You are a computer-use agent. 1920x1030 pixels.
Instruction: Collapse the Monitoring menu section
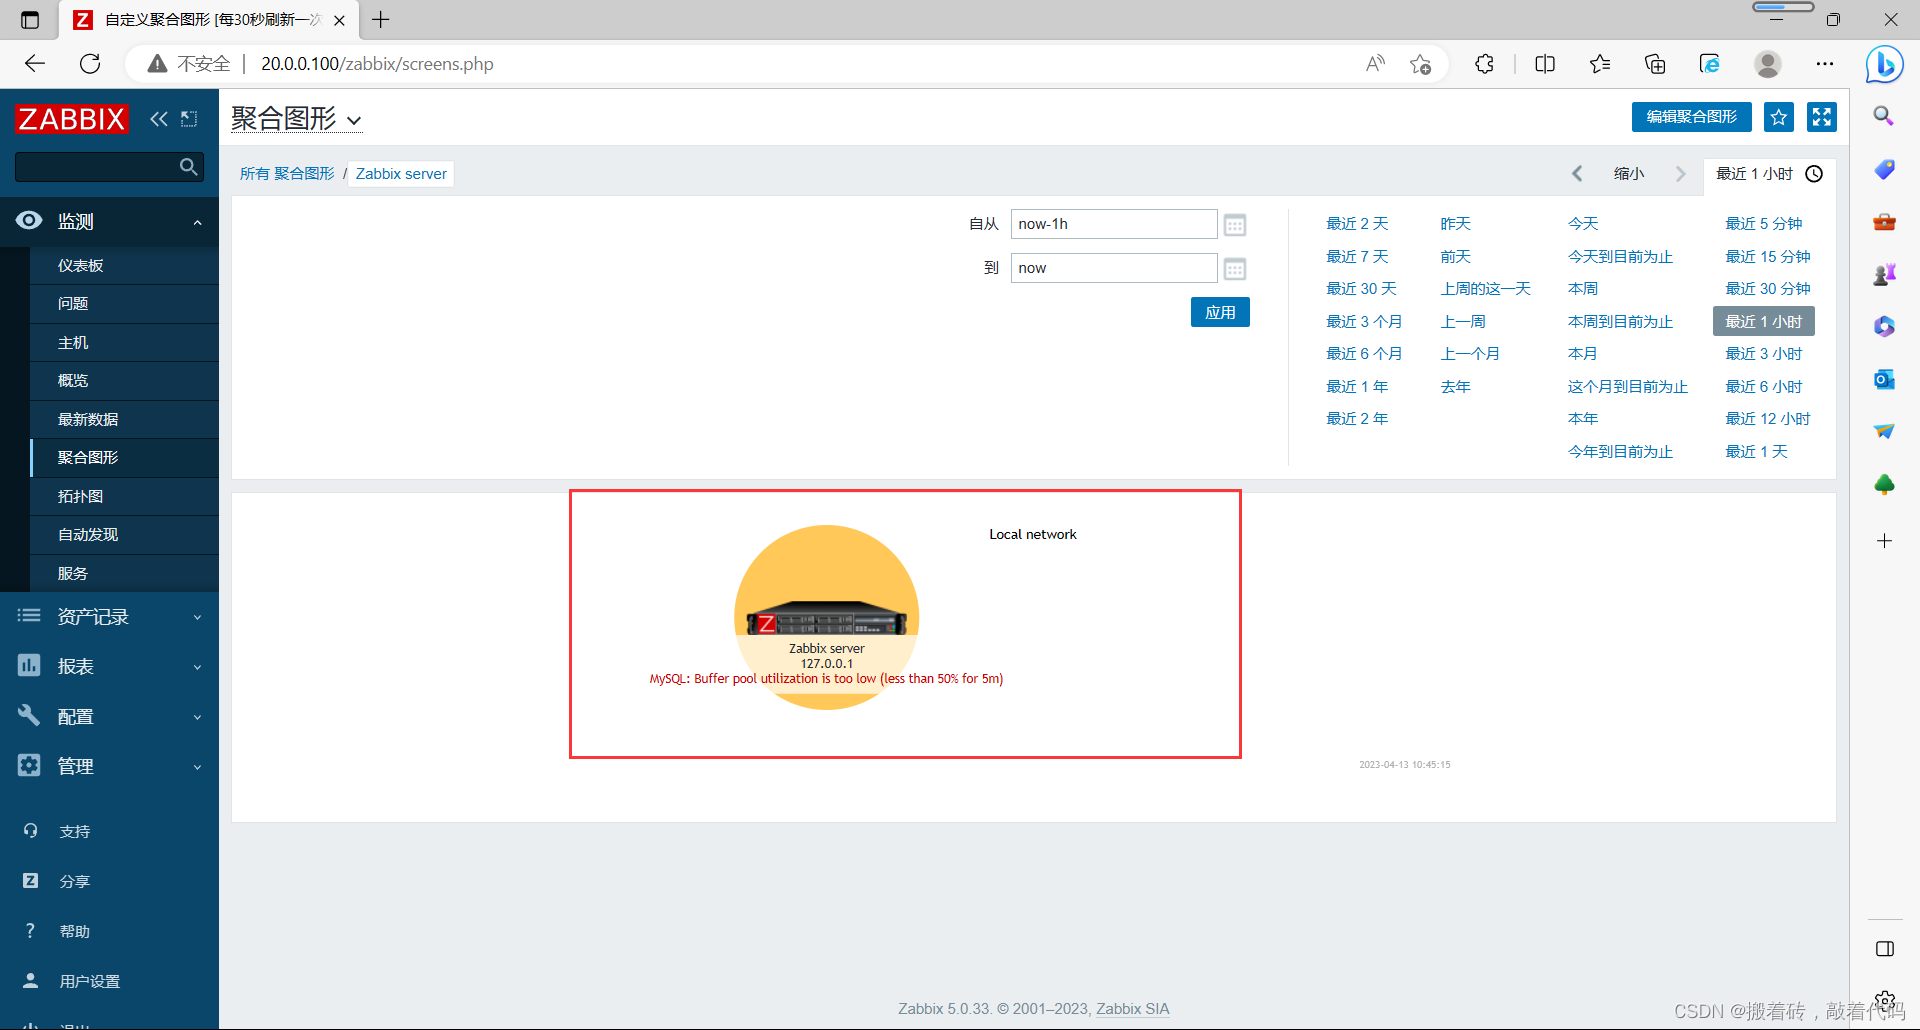pos(109,221)
